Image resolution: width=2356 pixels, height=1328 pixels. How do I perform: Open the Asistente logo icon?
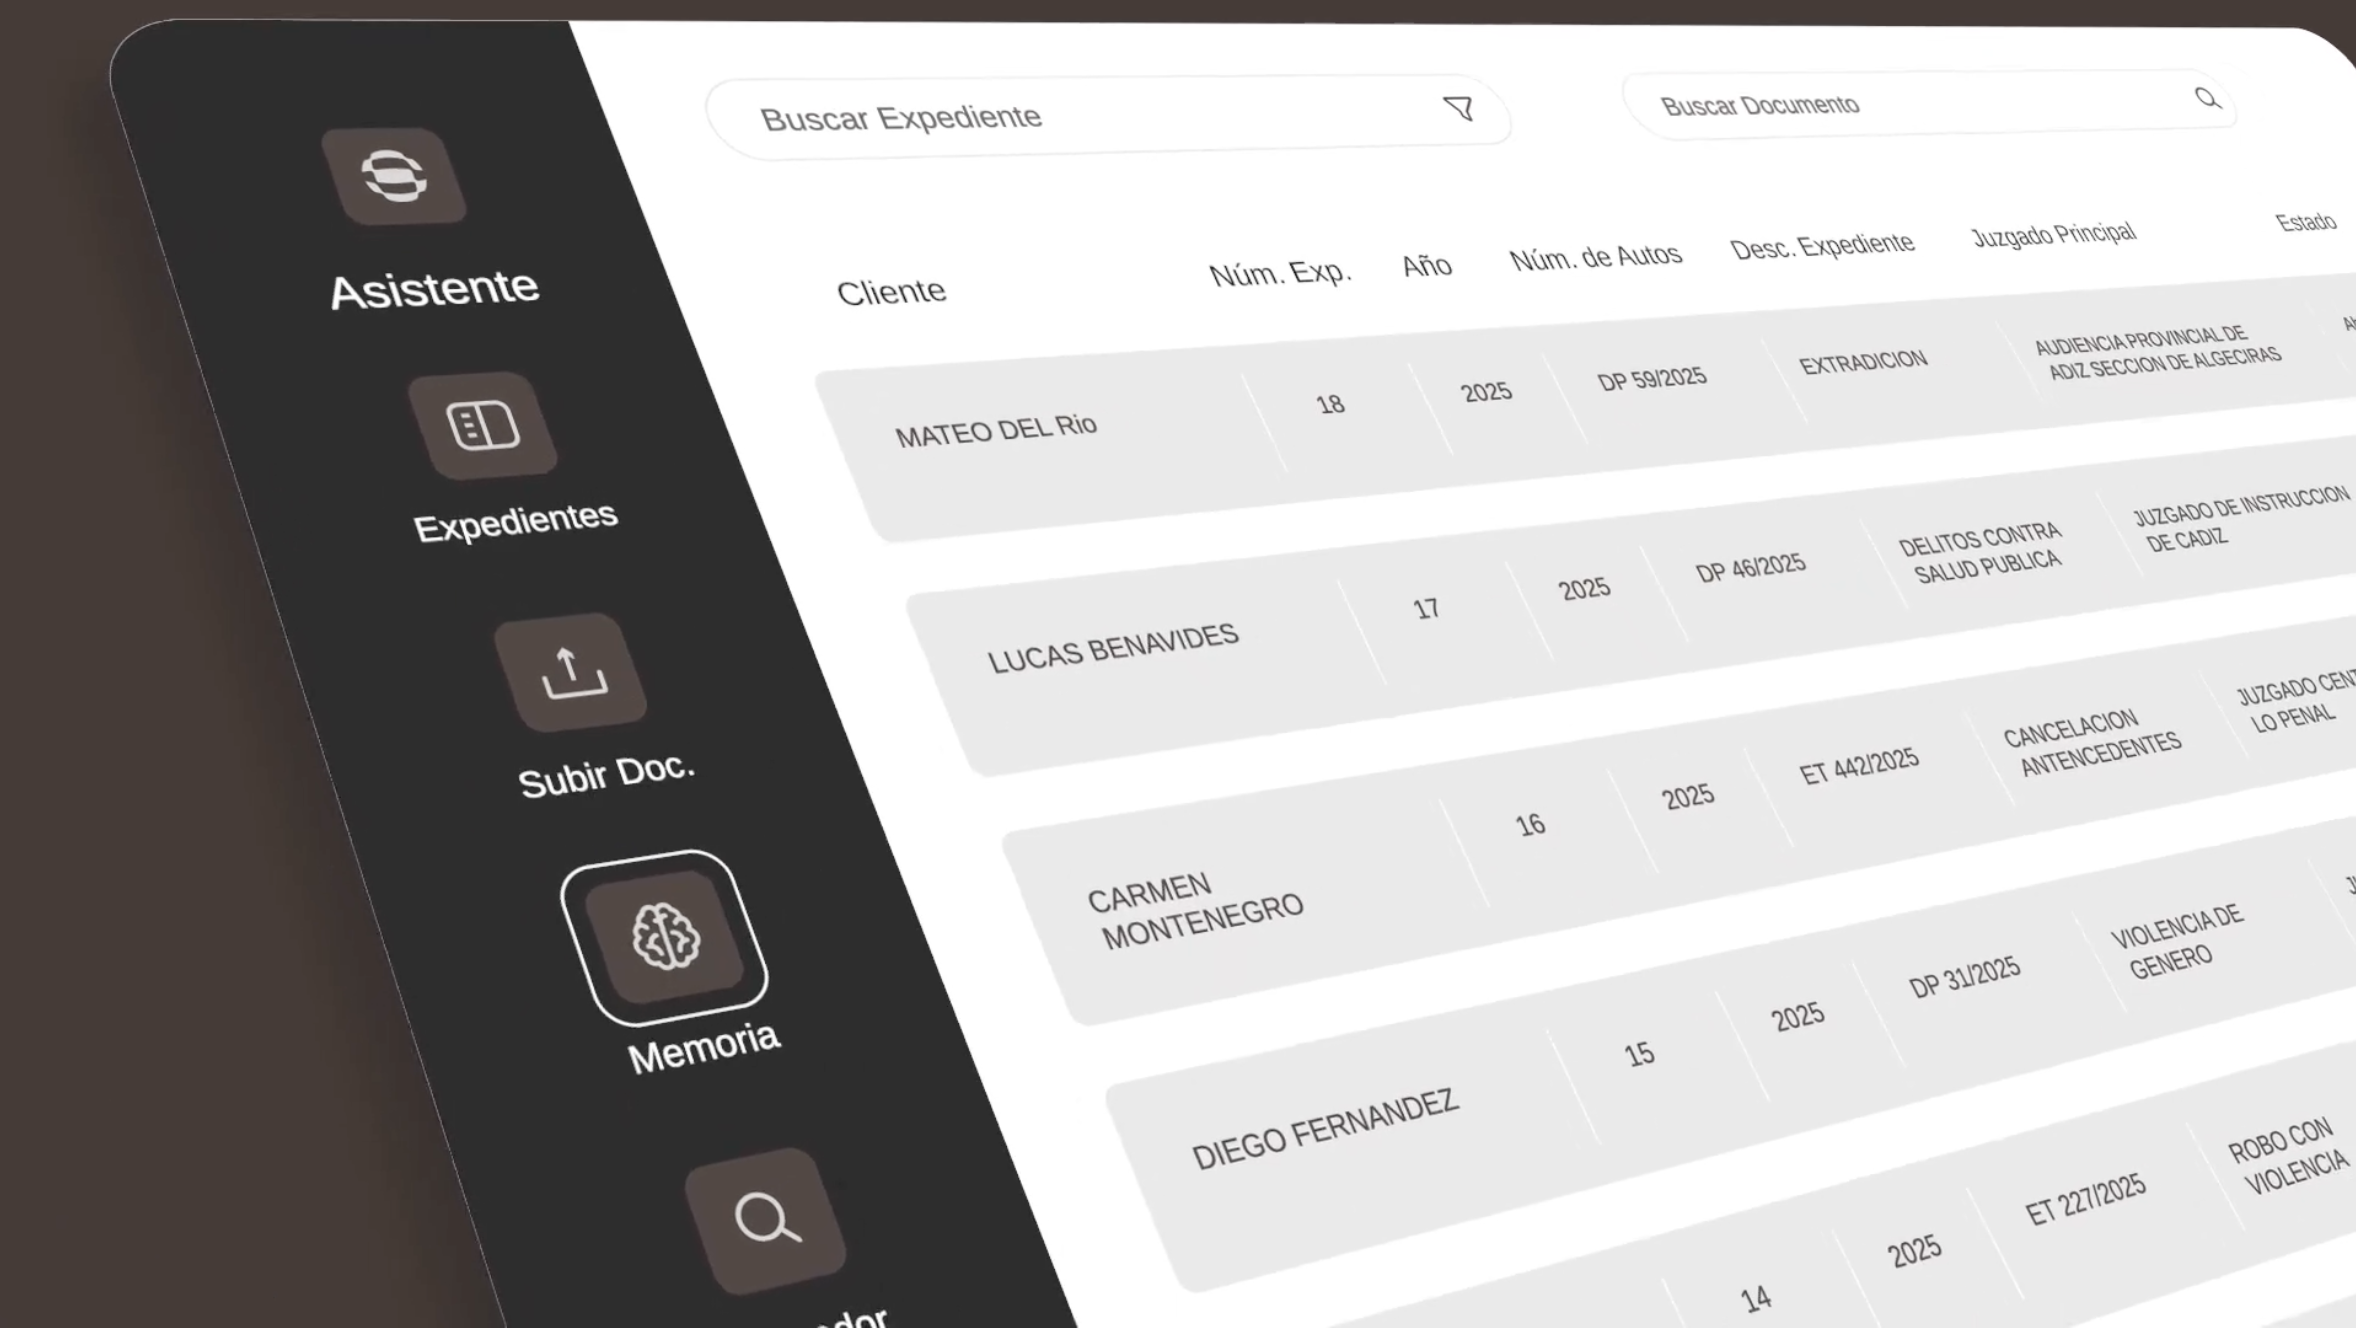click(x=394, y=176)
